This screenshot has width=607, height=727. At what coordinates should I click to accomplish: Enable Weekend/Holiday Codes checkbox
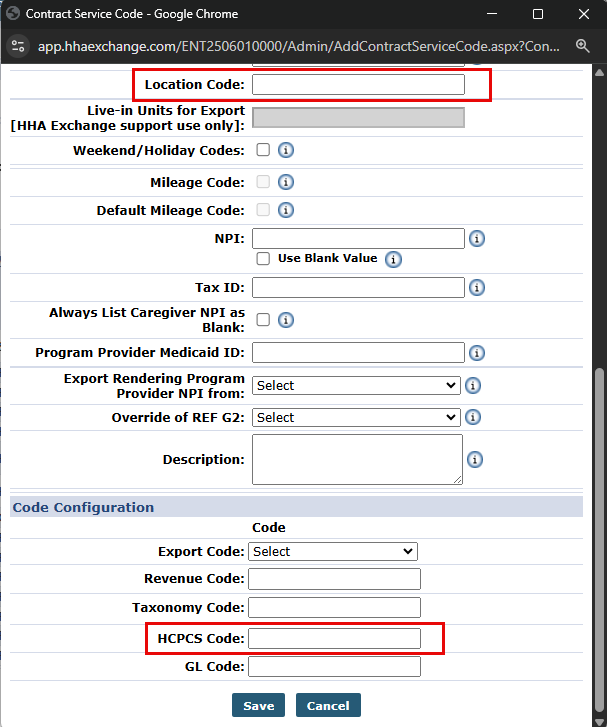click(263, 150)
